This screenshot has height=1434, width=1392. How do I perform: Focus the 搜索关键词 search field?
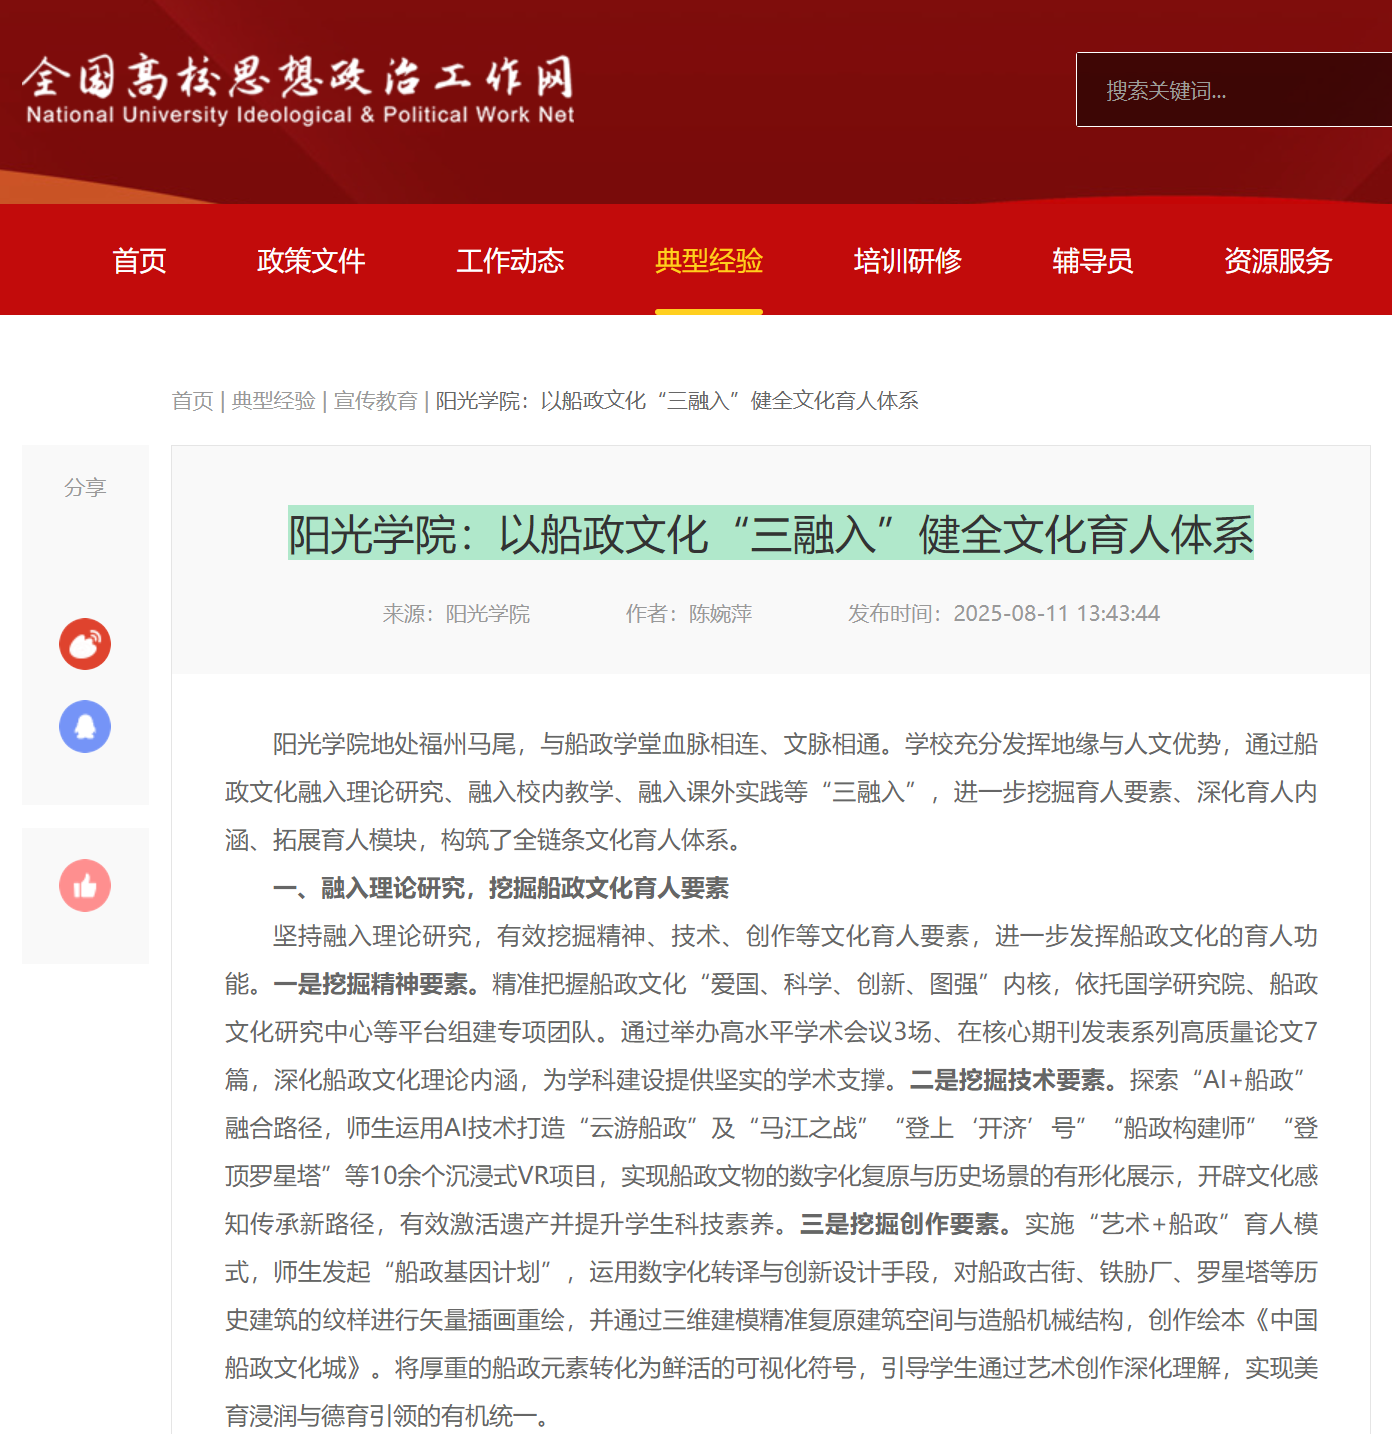tap(1234, 90)
